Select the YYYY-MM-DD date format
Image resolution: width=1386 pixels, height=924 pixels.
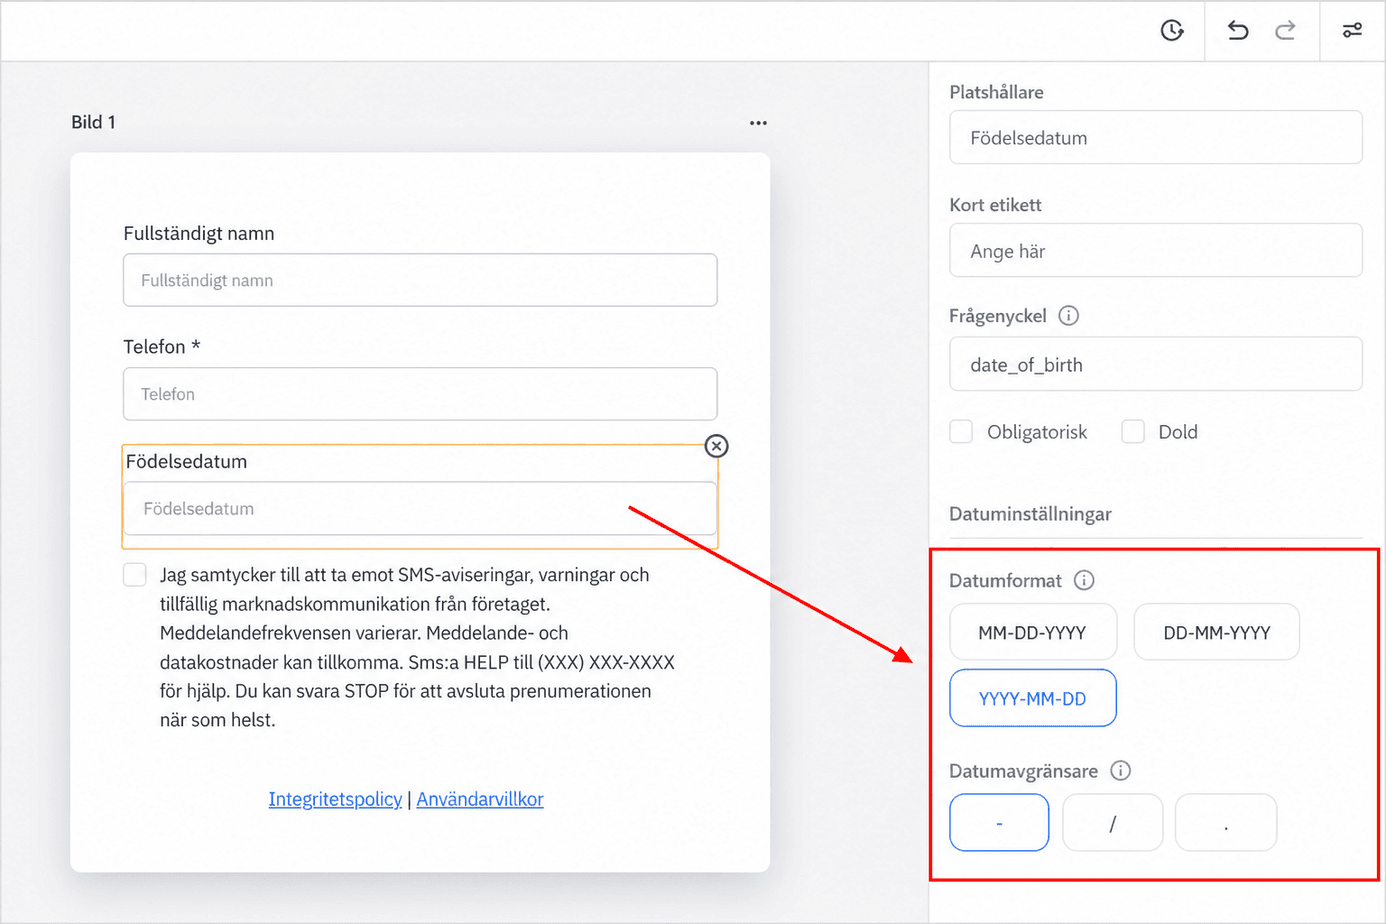[x=1033, y=698]
